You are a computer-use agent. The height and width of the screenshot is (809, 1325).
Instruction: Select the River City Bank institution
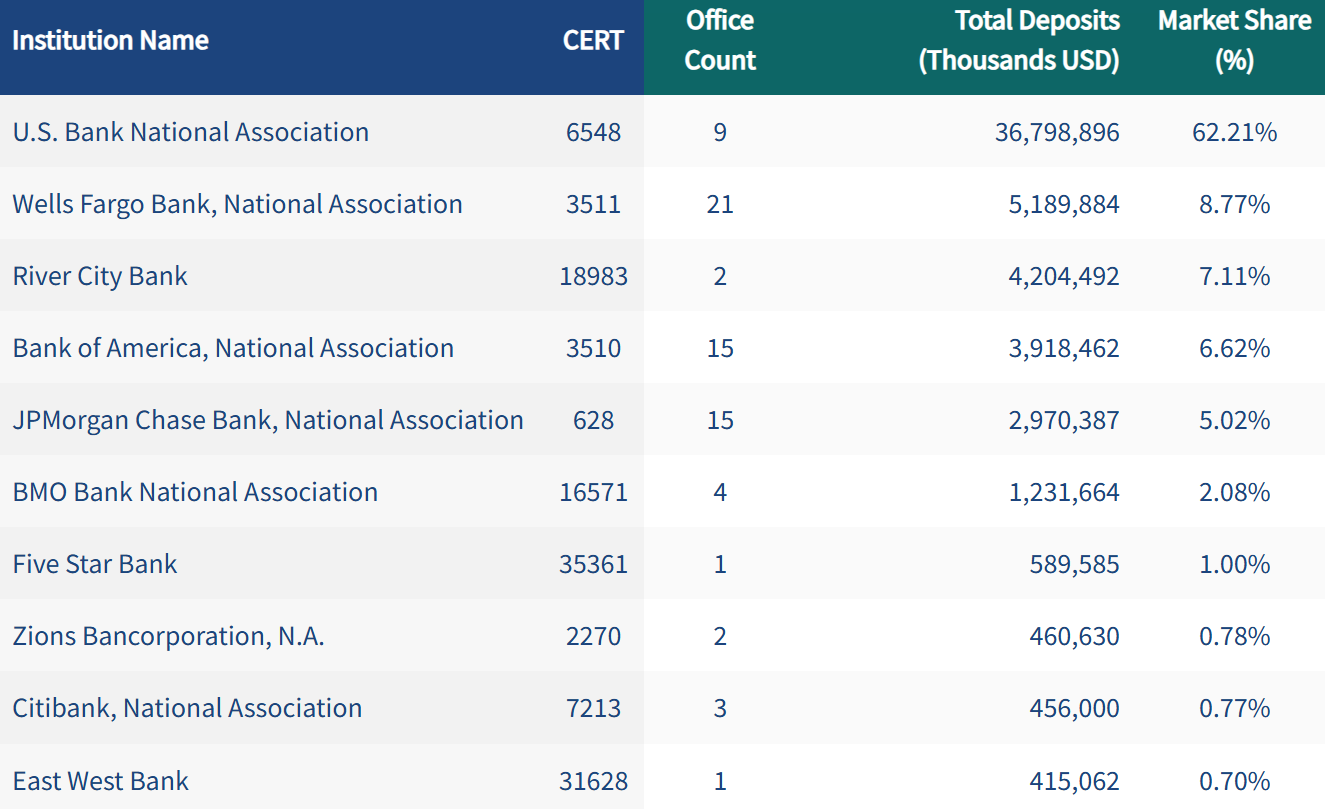[100, 276]
